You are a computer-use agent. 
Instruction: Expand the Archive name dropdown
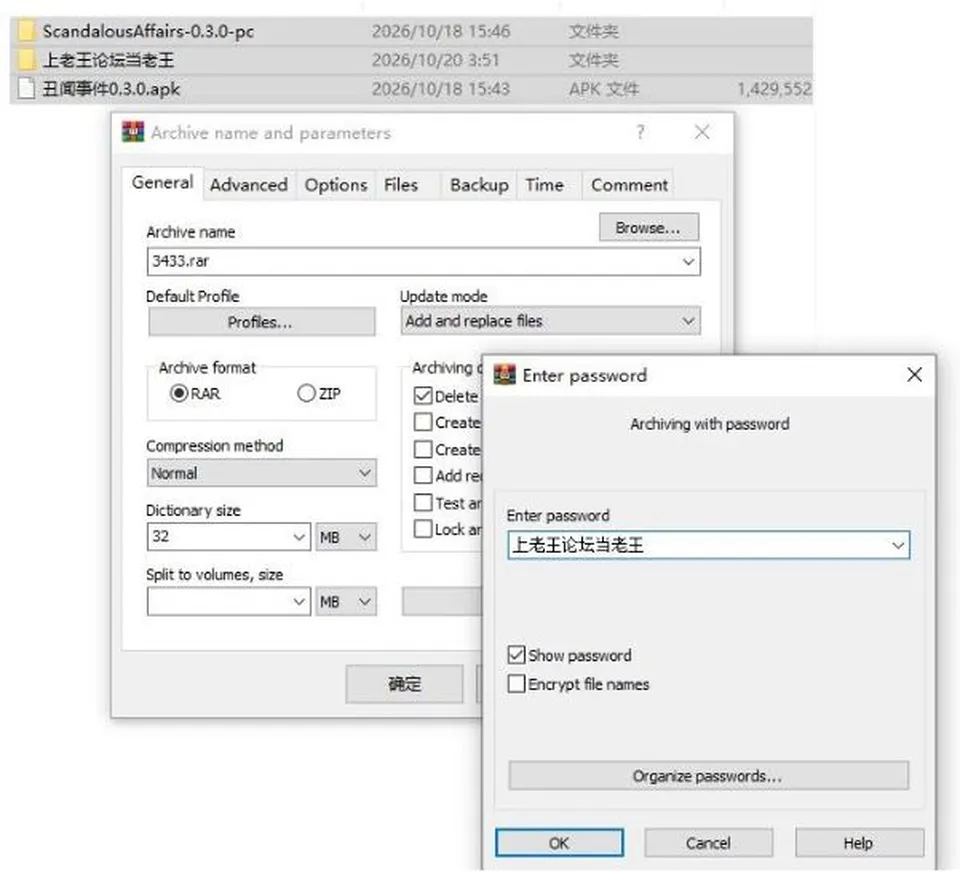pos(688,262)
